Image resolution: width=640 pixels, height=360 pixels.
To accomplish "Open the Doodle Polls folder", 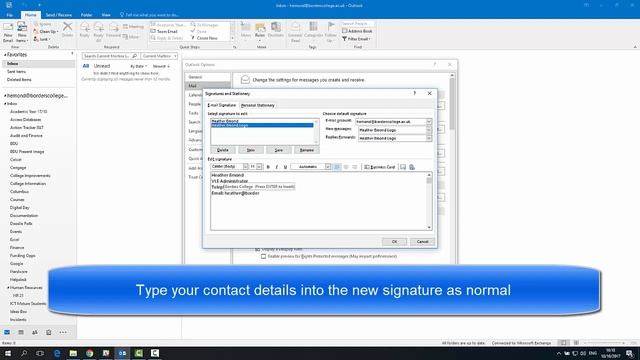I will tap(21, 224).
